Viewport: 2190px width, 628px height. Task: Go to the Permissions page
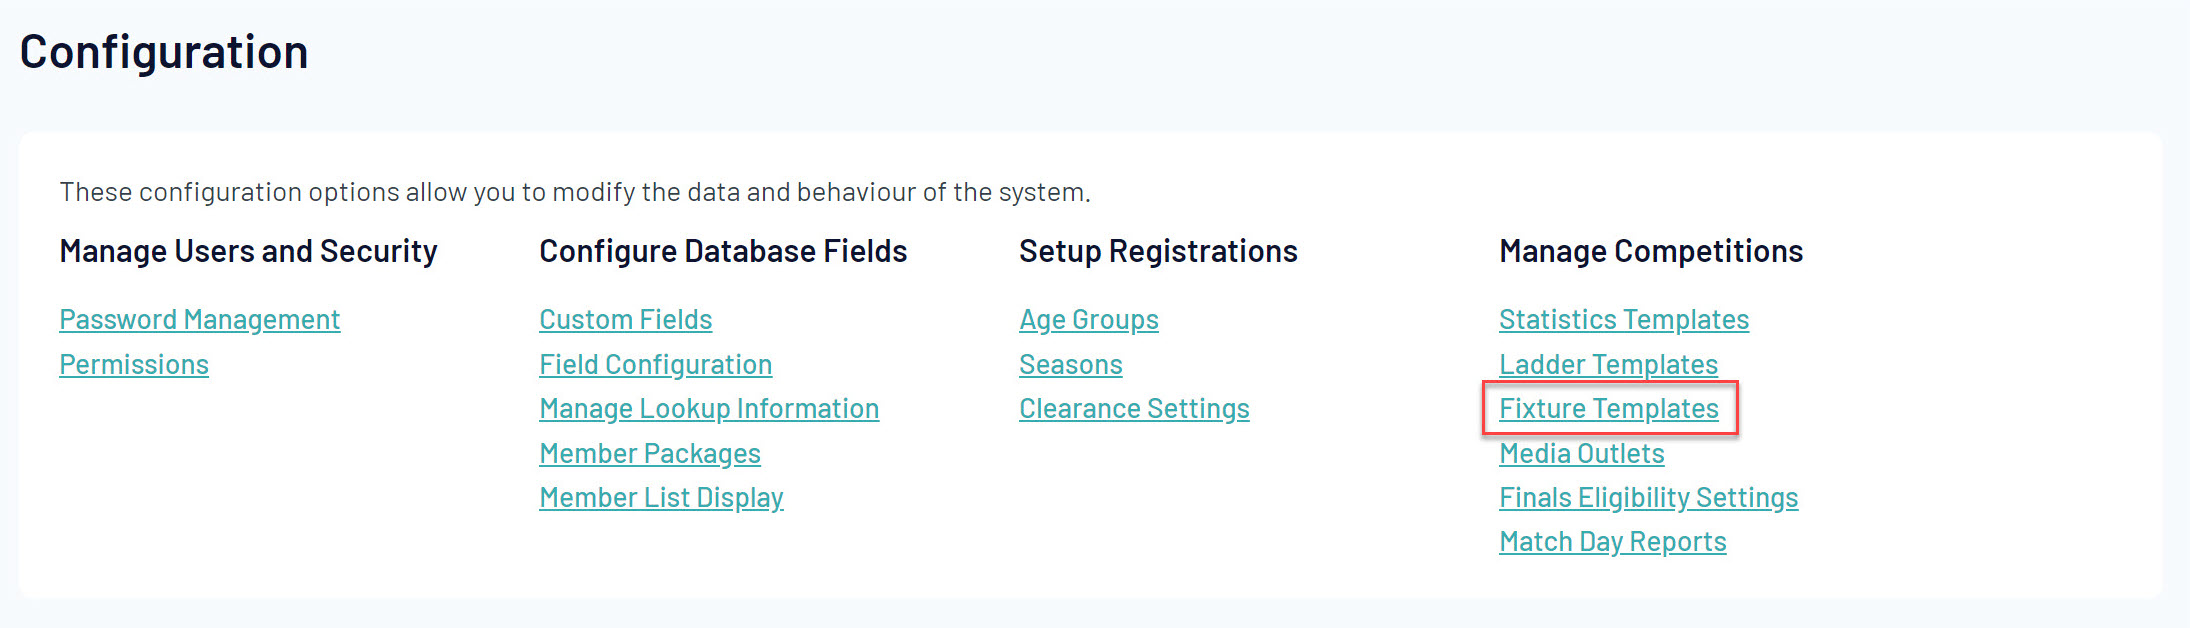tap(134, 365)
